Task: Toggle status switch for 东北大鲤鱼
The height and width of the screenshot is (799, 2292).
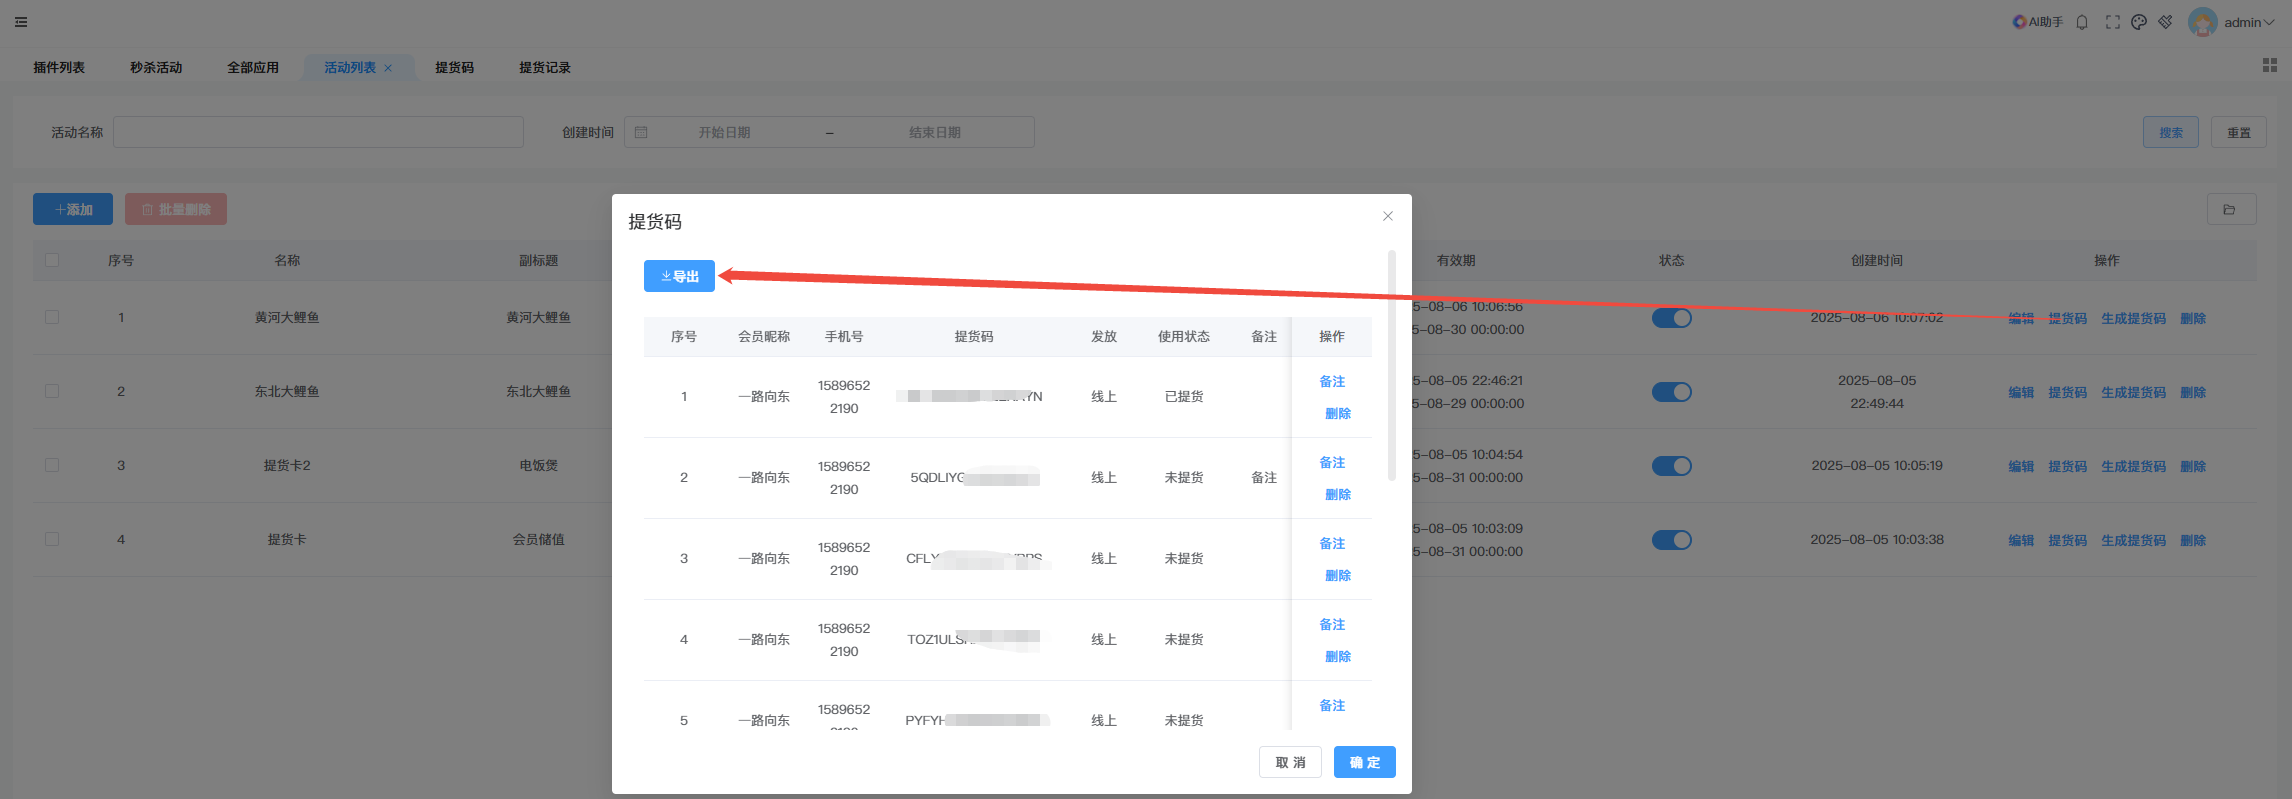Action: [1671, 392]
